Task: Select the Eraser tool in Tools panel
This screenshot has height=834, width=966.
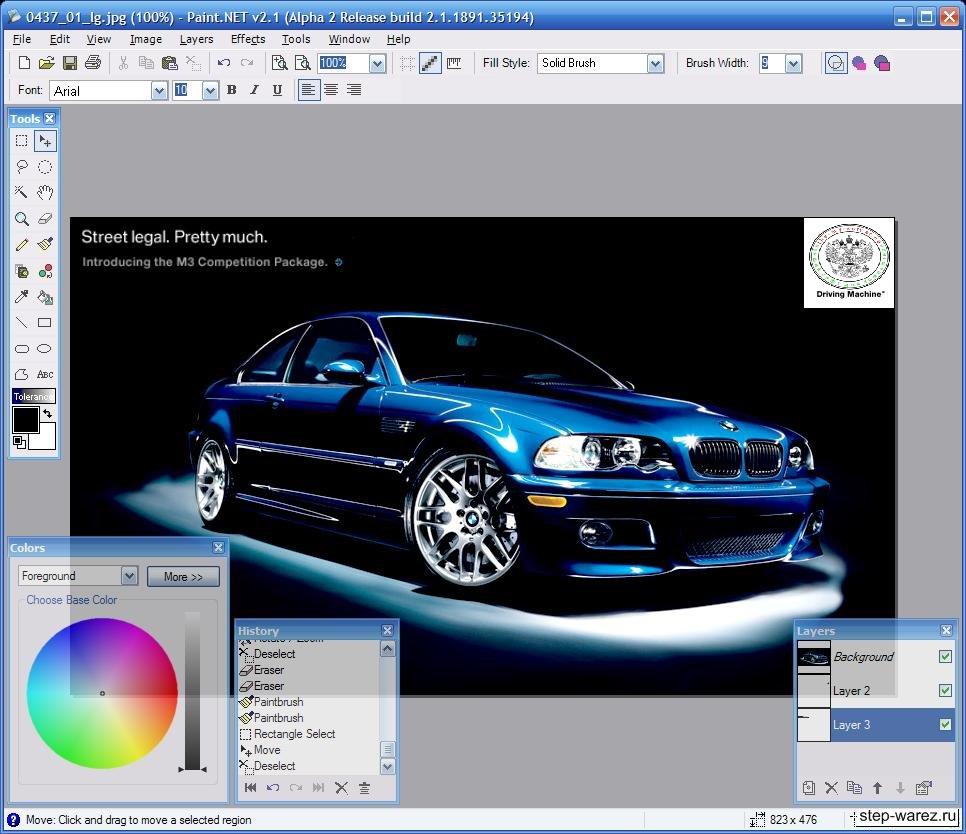Action: coord(45,218)
